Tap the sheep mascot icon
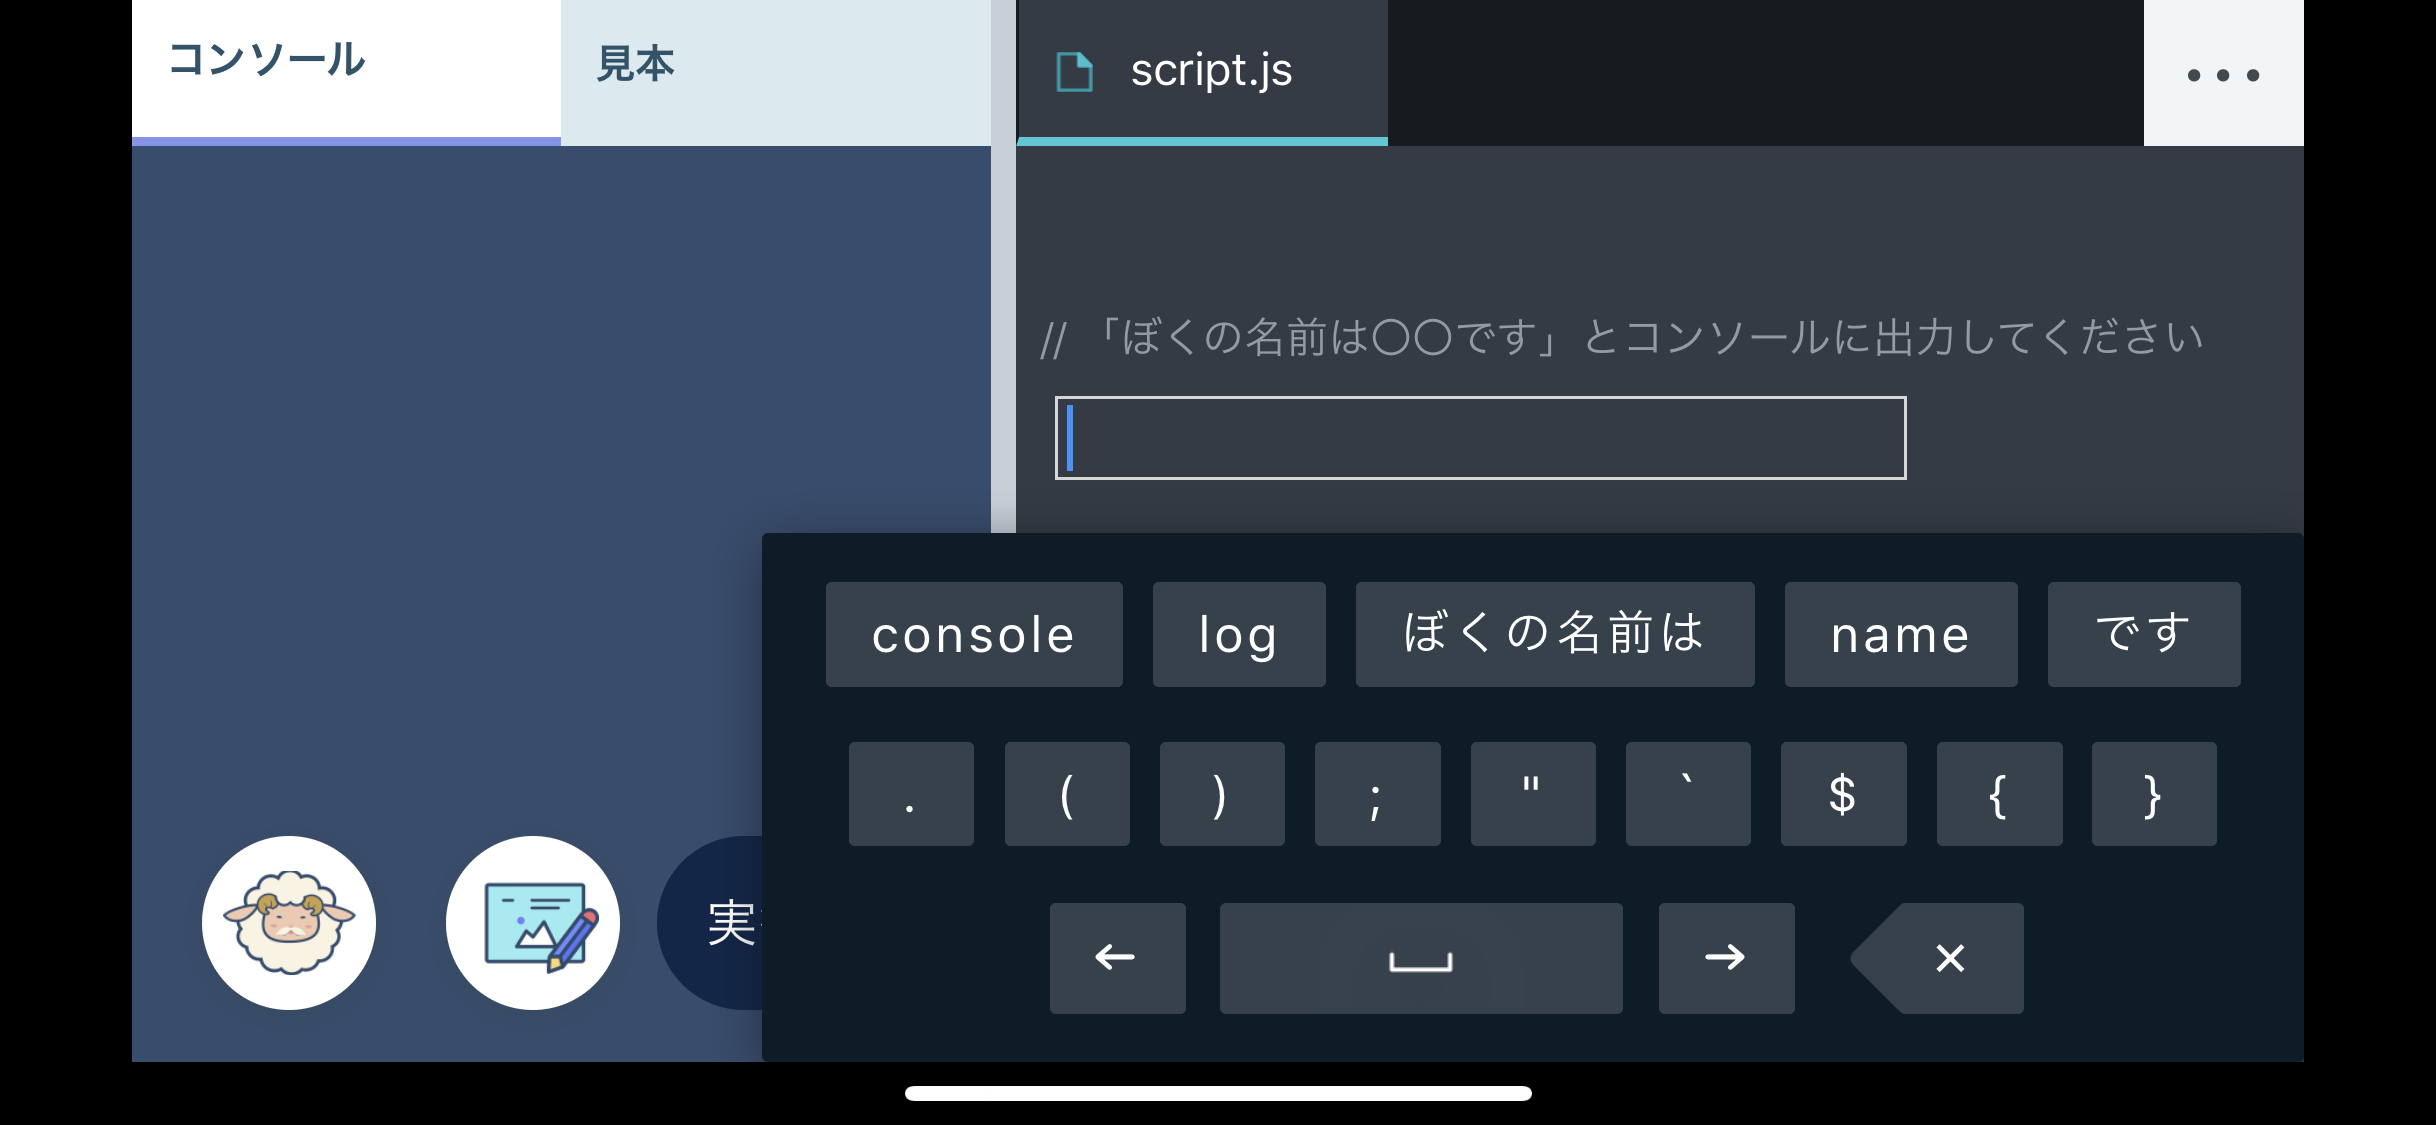 289,922
